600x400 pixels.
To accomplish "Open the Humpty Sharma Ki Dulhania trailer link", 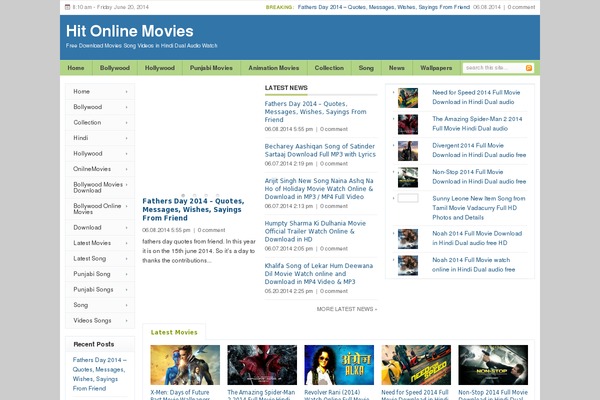I will [315, 231].
